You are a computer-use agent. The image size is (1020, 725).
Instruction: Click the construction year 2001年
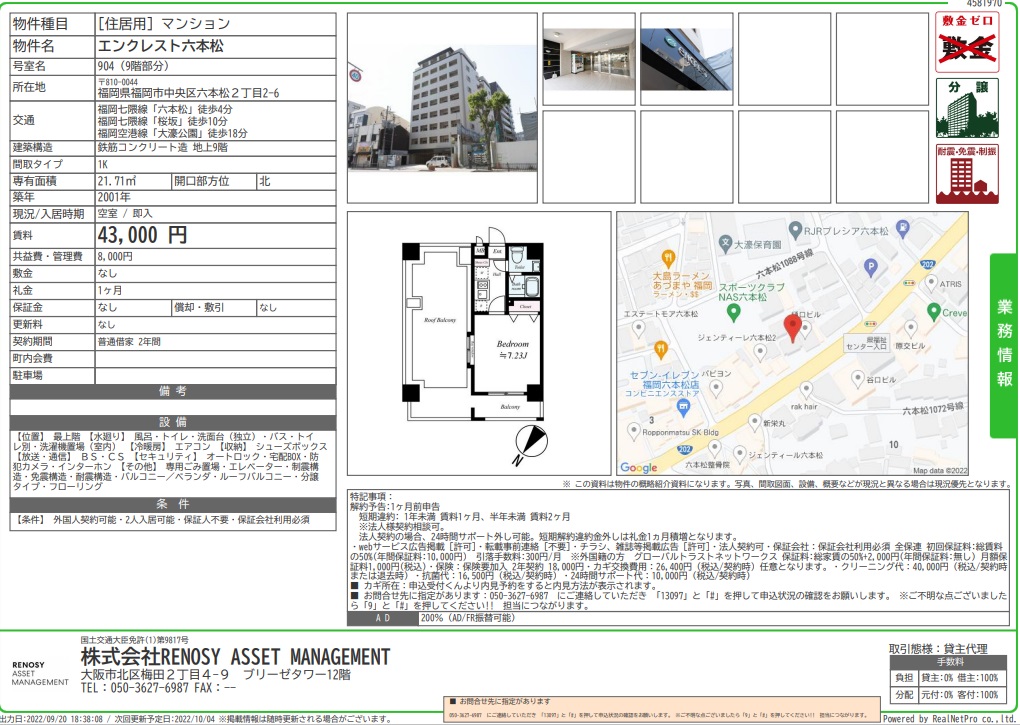click(114, 197)
